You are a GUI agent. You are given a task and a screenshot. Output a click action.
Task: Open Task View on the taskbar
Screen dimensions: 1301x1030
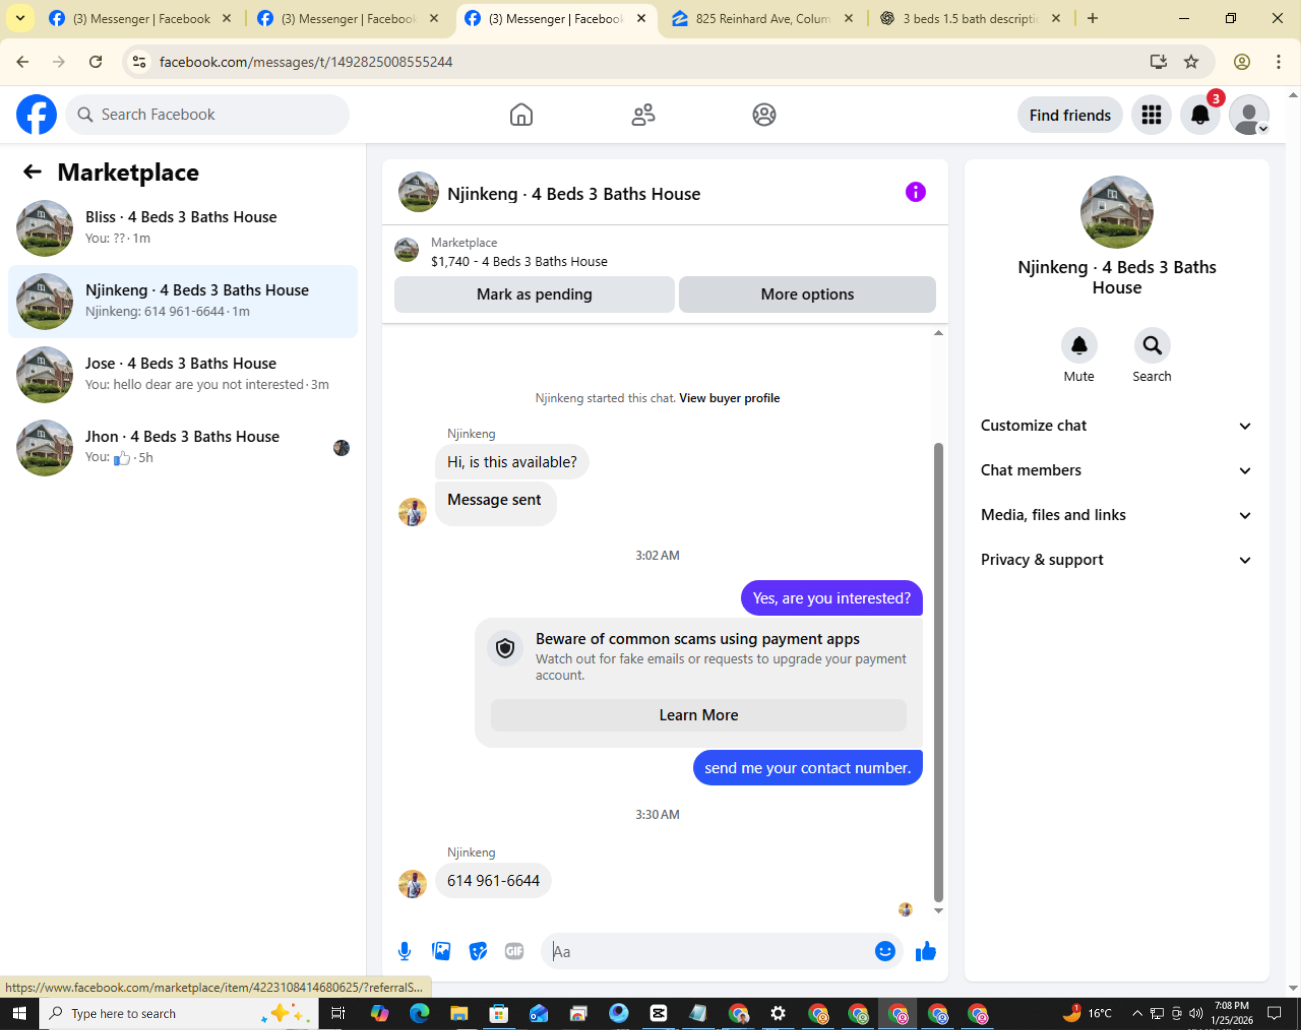click(x=338, y=1013)
